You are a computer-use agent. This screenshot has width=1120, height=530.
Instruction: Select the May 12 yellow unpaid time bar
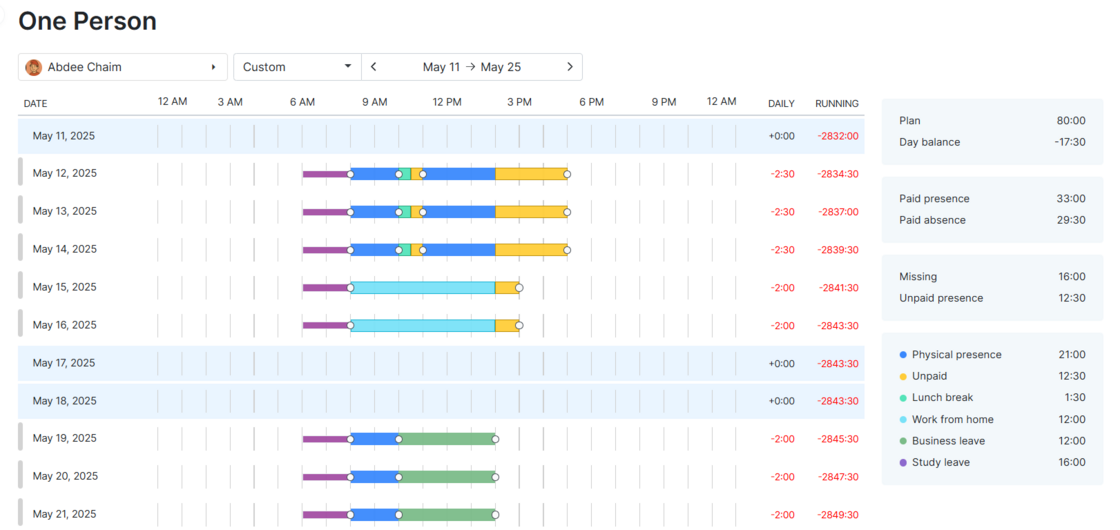point(530,174)
